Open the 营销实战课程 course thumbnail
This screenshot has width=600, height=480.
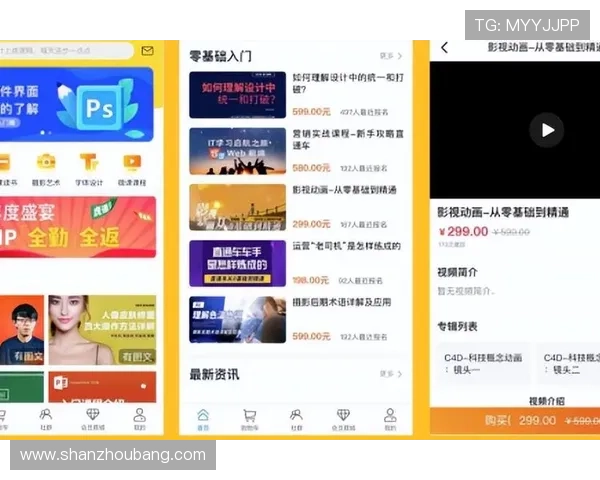237,151
